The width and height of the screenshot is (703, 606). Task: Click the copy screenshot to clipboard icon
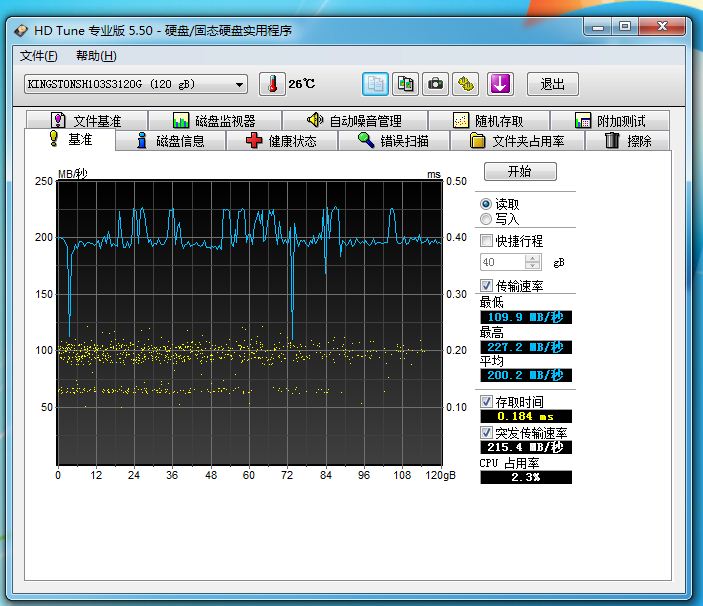point(405,84)
